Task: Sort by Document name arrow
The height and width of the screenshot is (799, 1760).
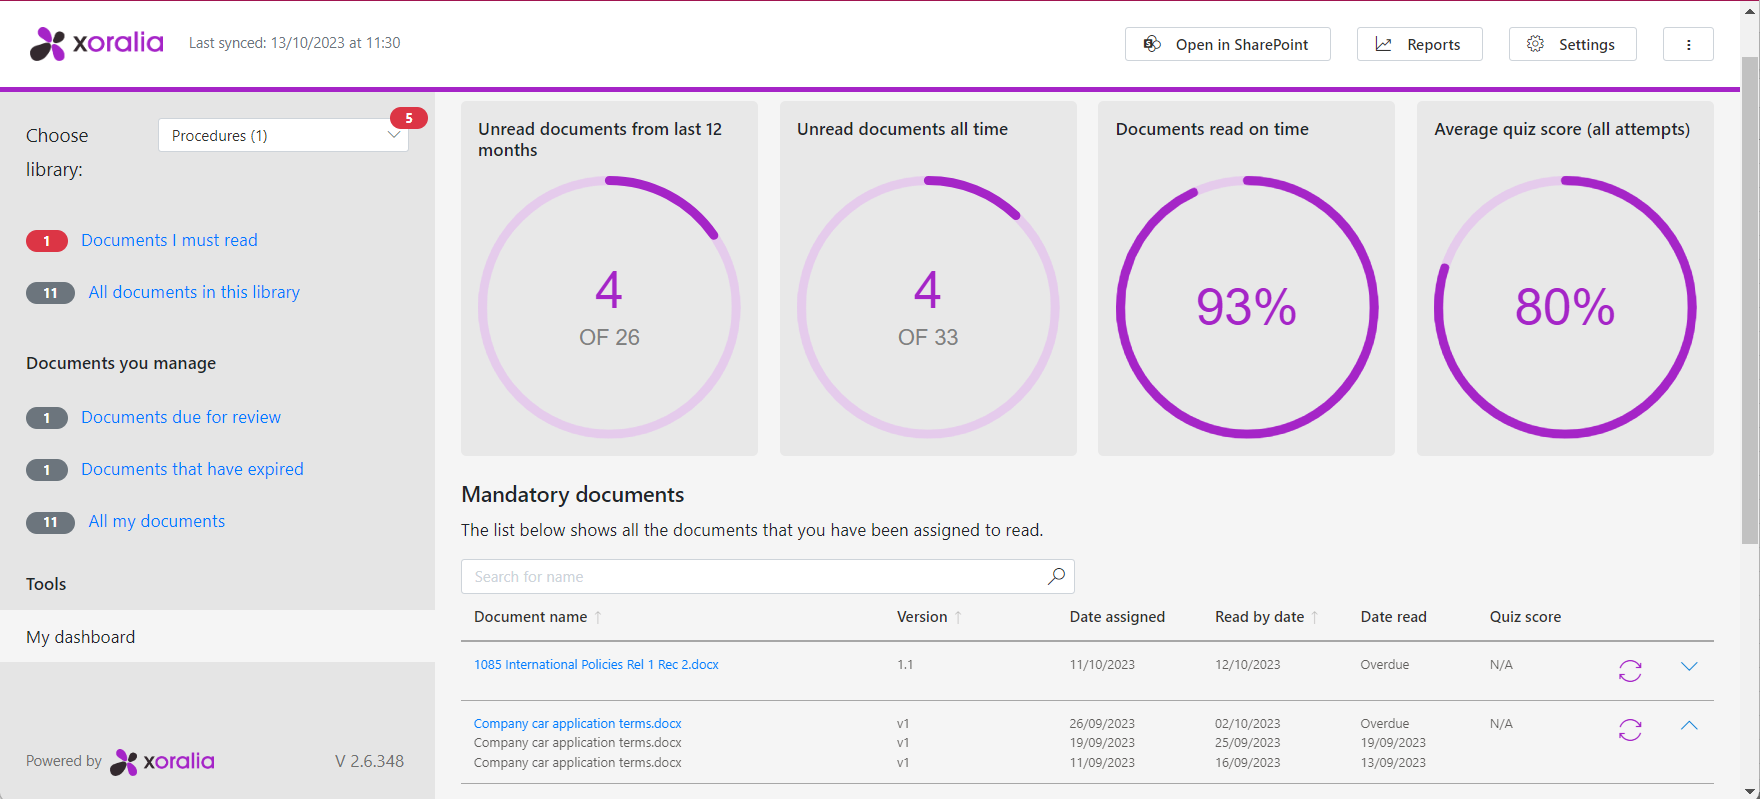Action: (x=598, y=617)
